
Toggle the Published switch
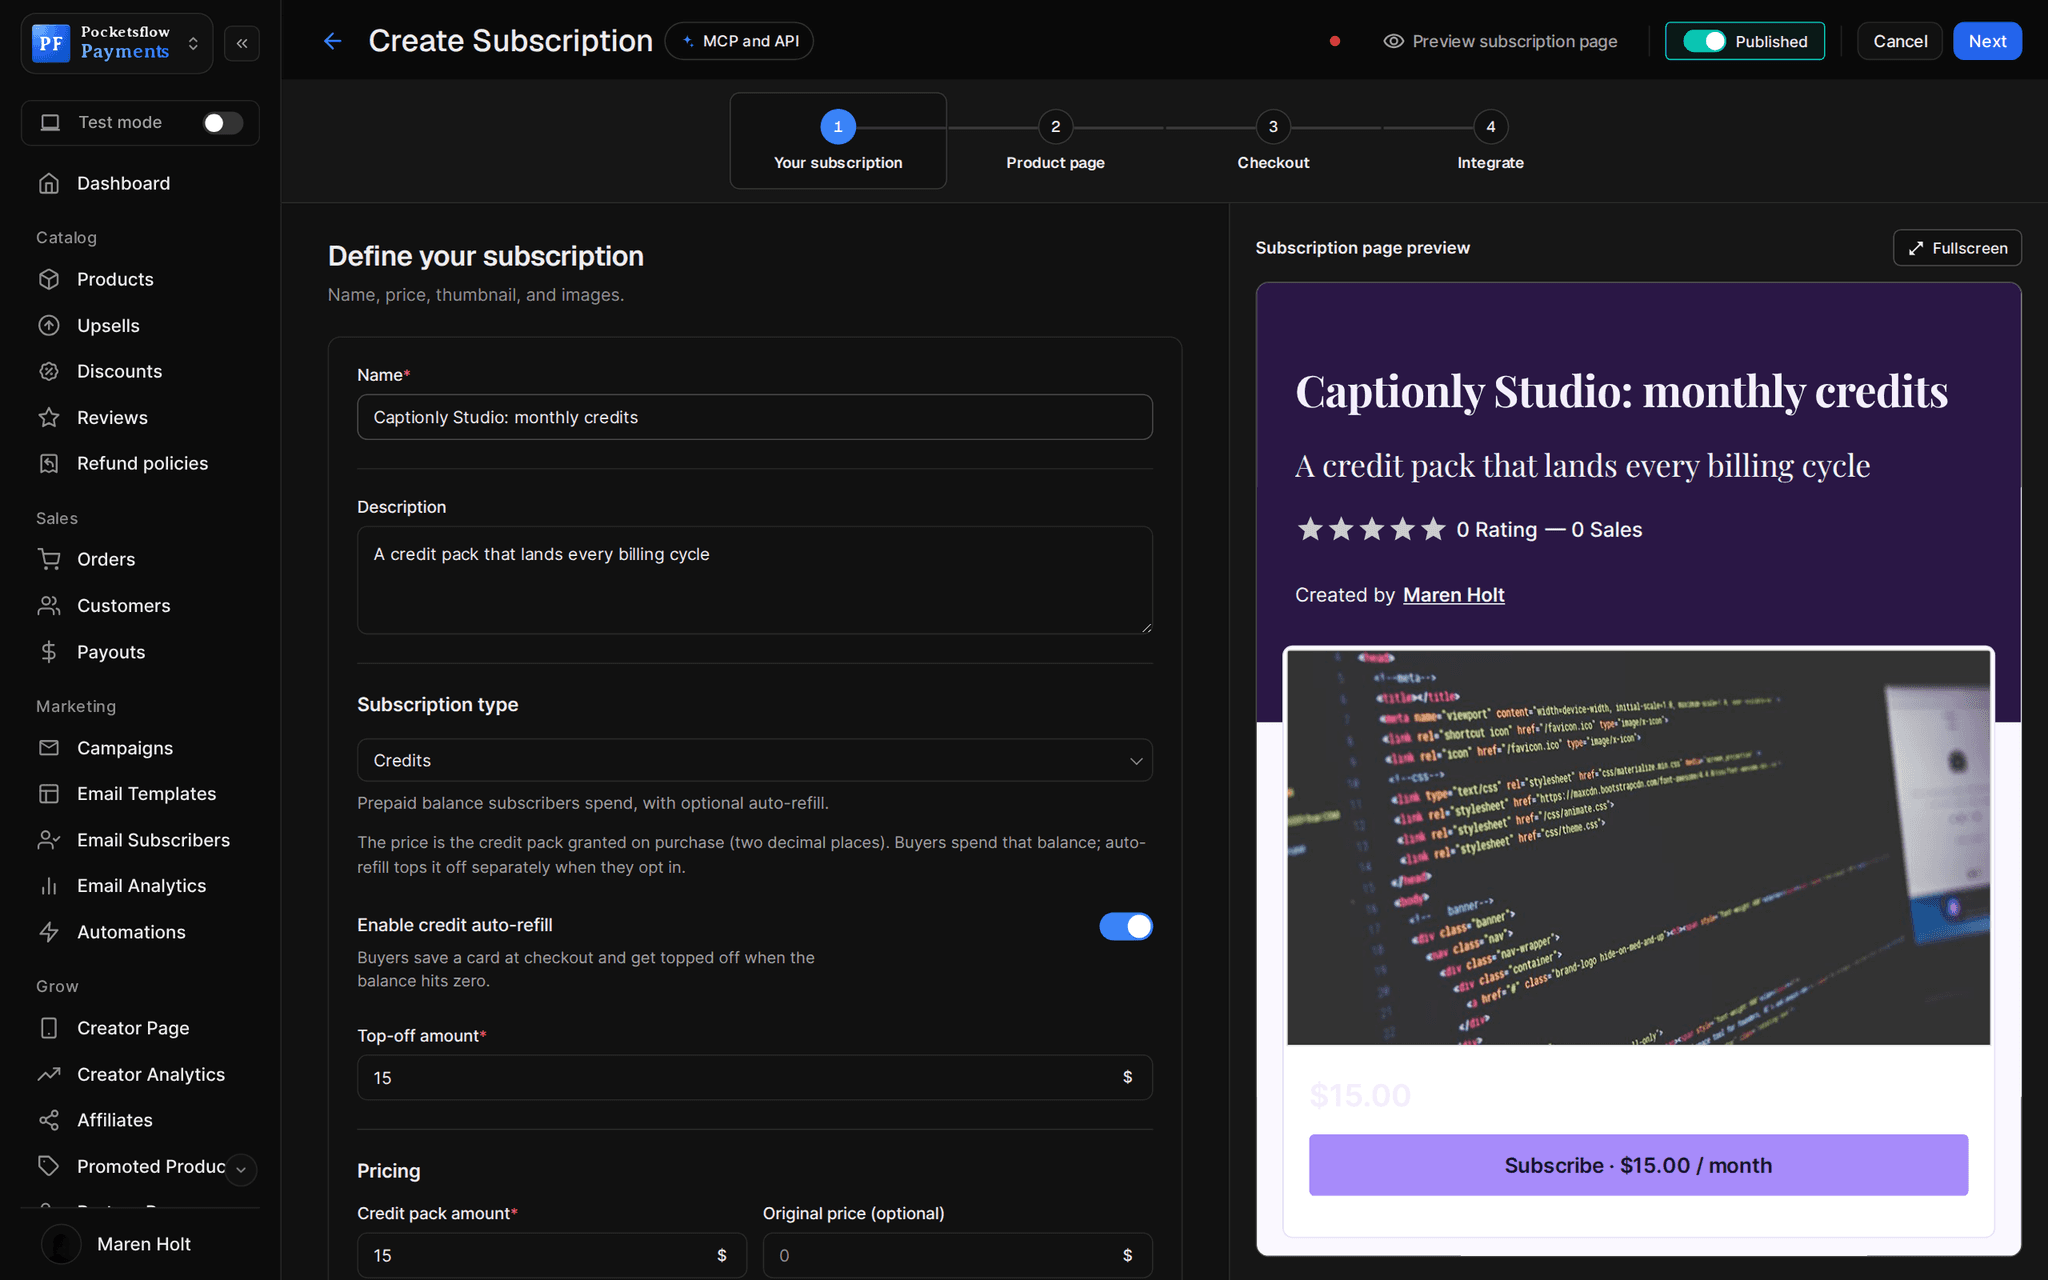click(1704, 41)
